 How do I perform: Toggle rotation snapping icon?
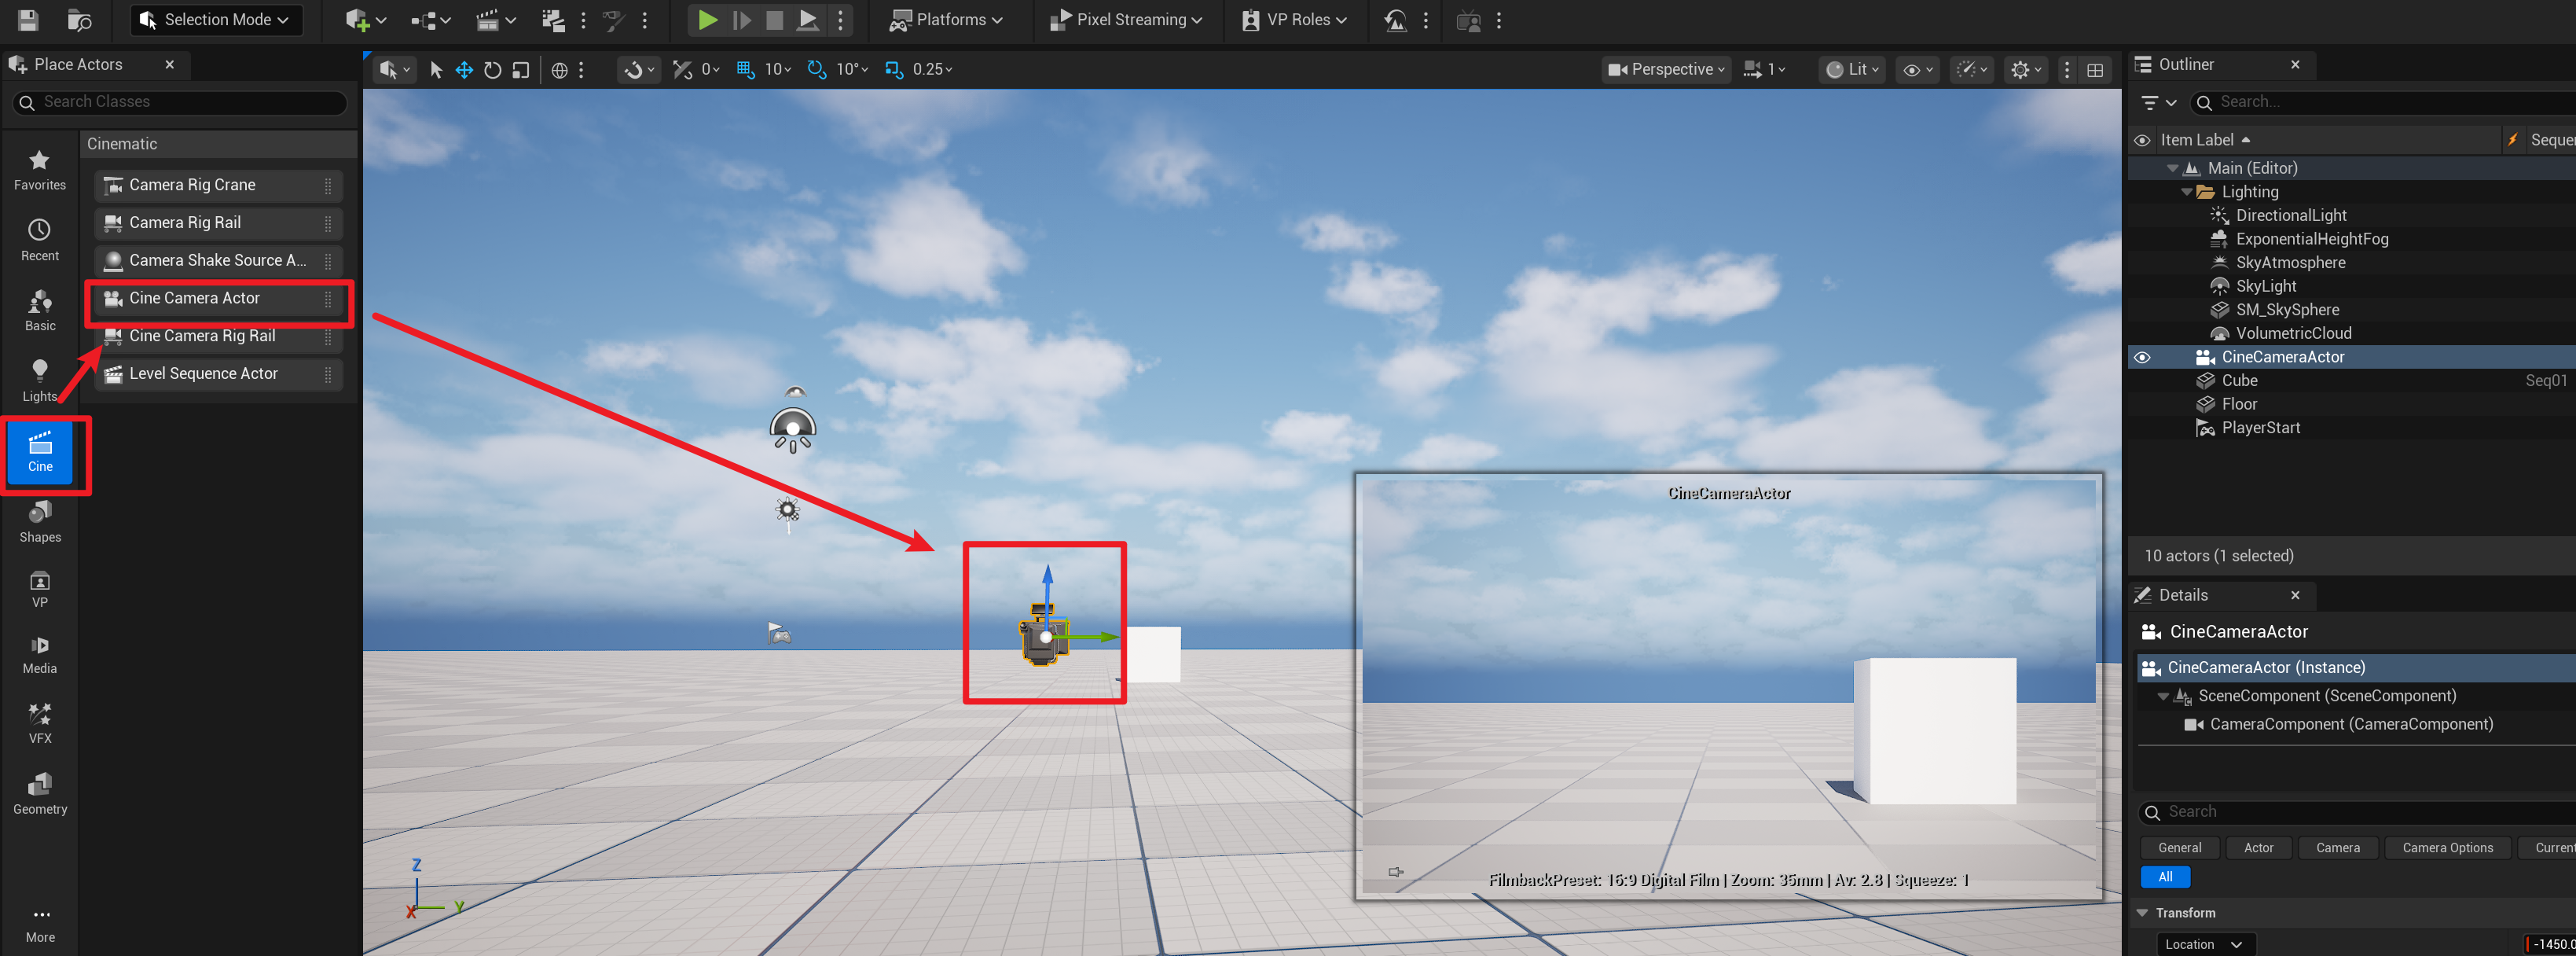click(816, 69)
